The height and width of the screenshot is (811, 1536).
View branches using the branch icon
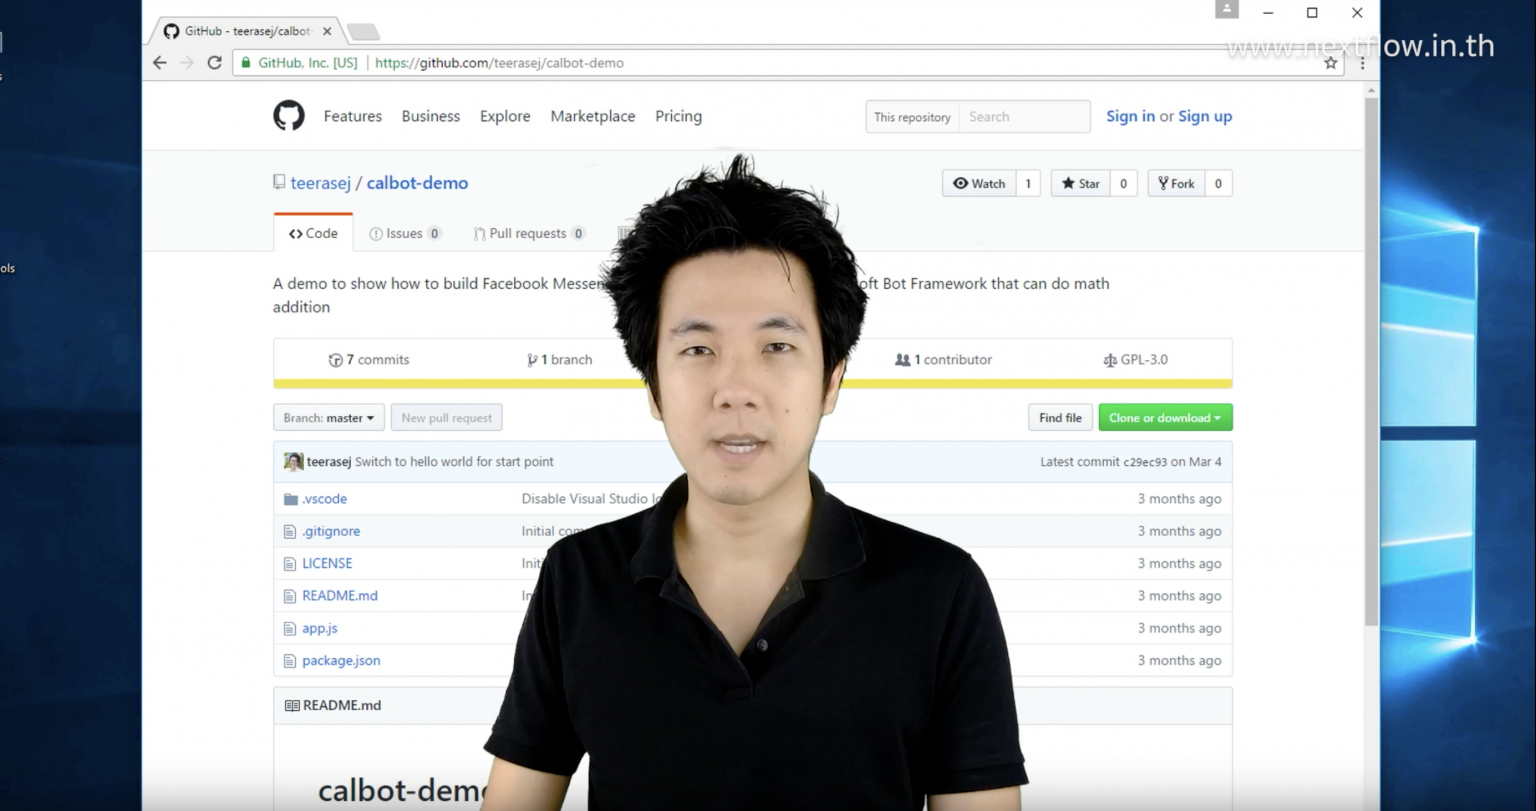(533, 359)
